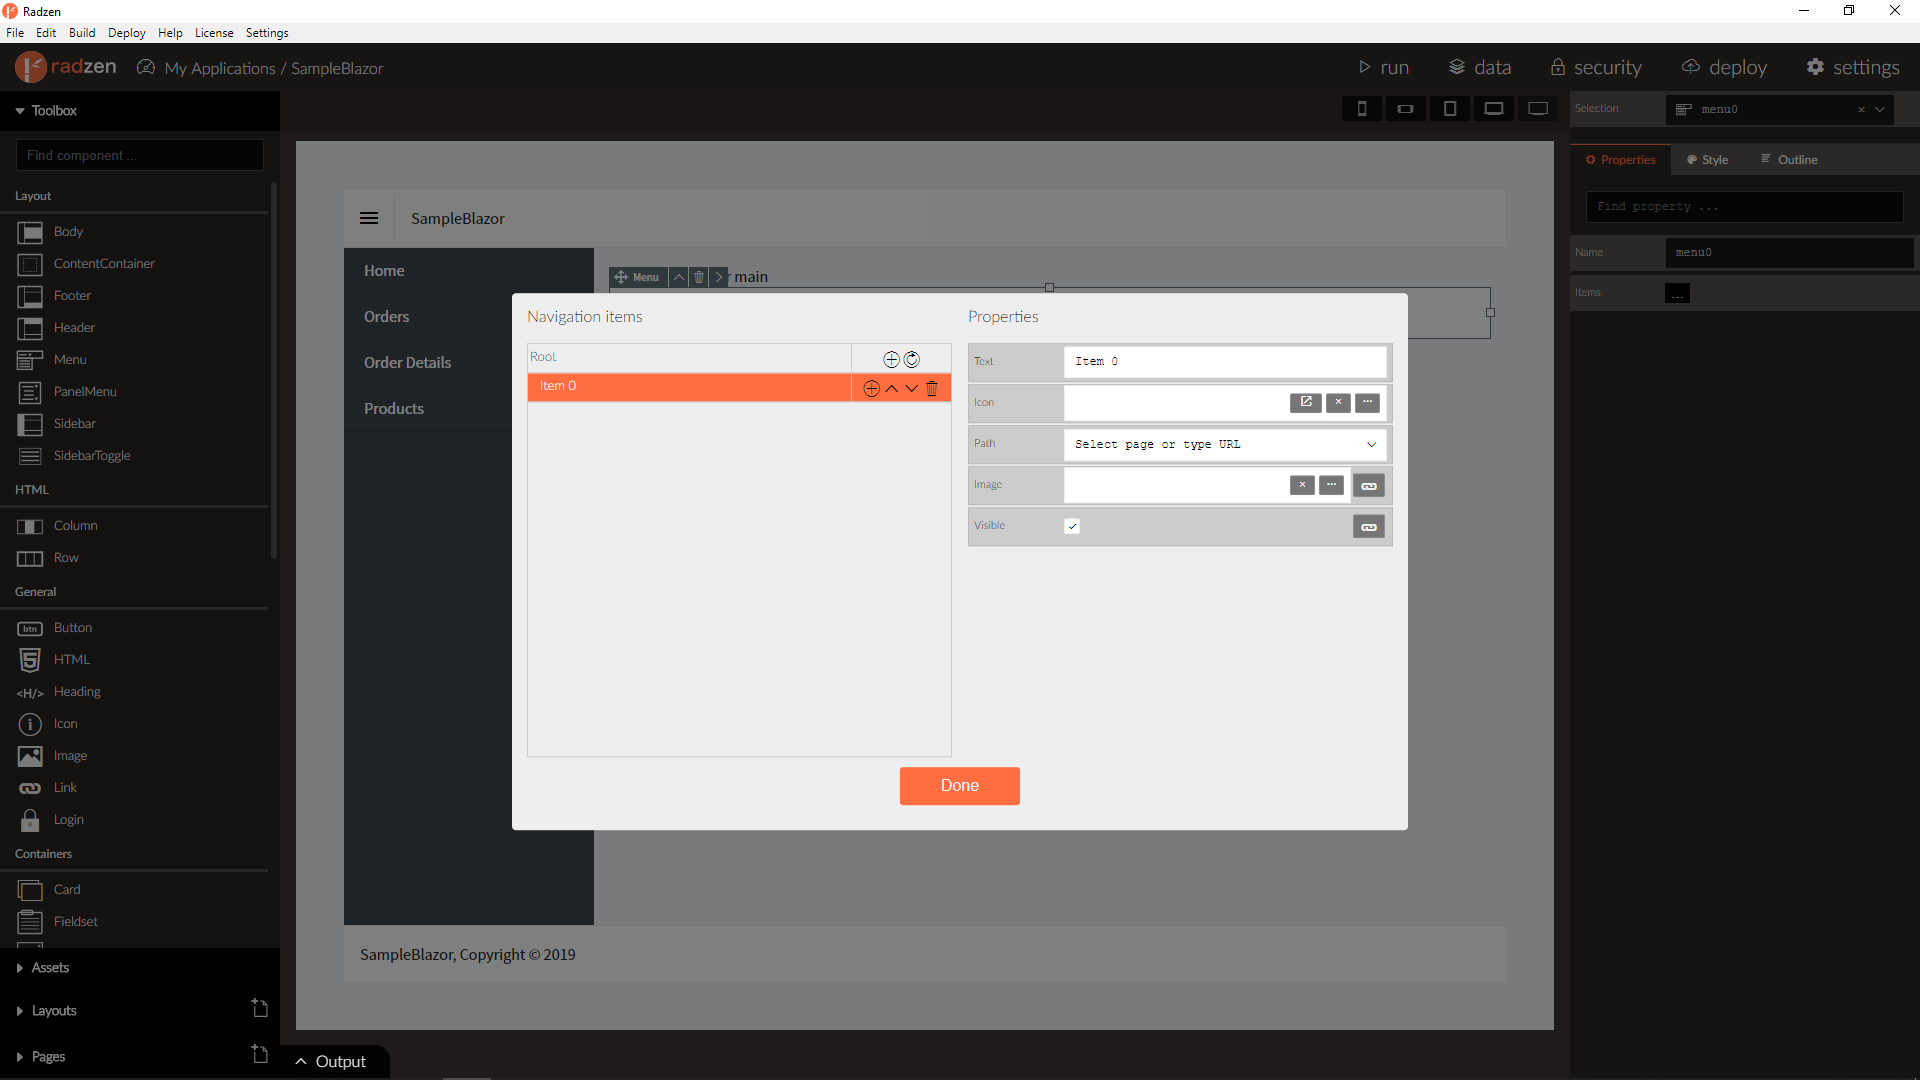Focus the Find component search box
The image size is (1920, 1080).
(140, 155)
